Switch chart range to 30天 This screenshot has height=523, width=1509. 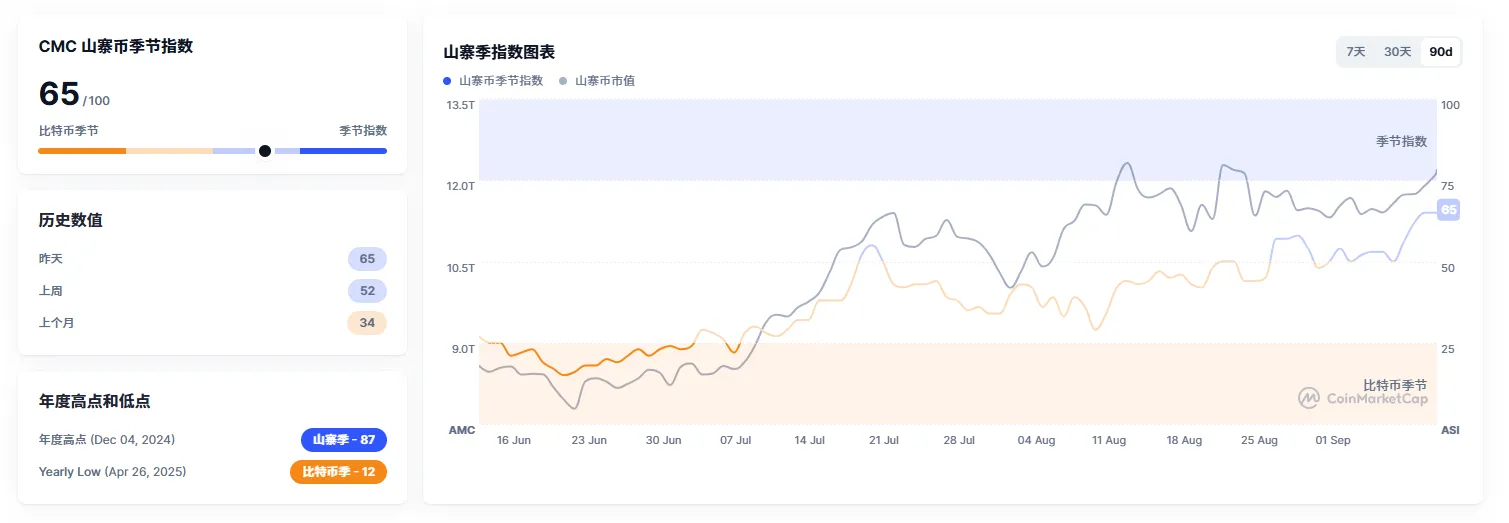click(x=1397, y=52)
